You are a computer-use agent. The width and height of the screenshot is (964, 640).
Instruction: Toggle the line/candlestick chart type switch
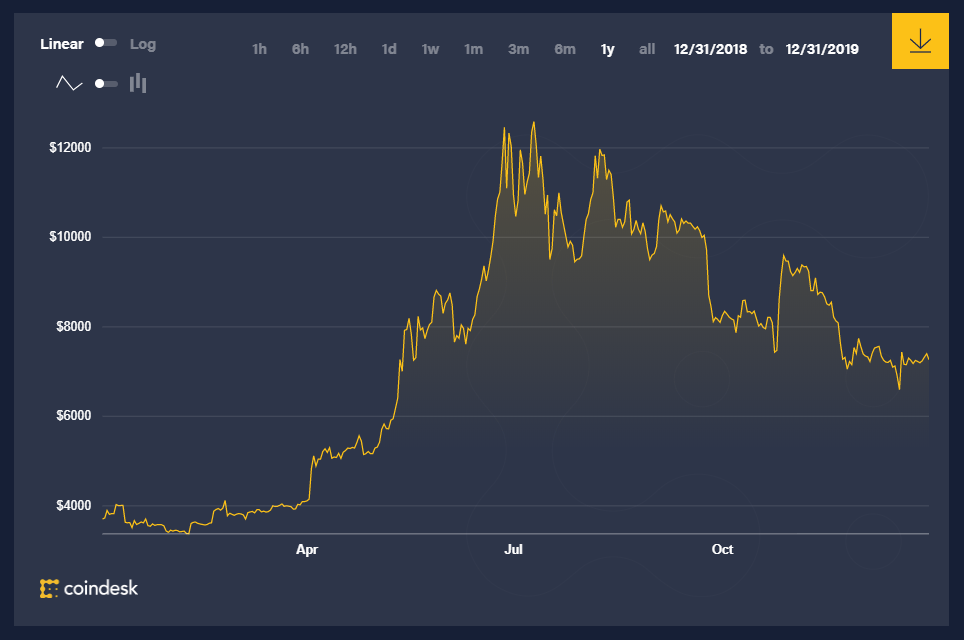pos(105,84)
